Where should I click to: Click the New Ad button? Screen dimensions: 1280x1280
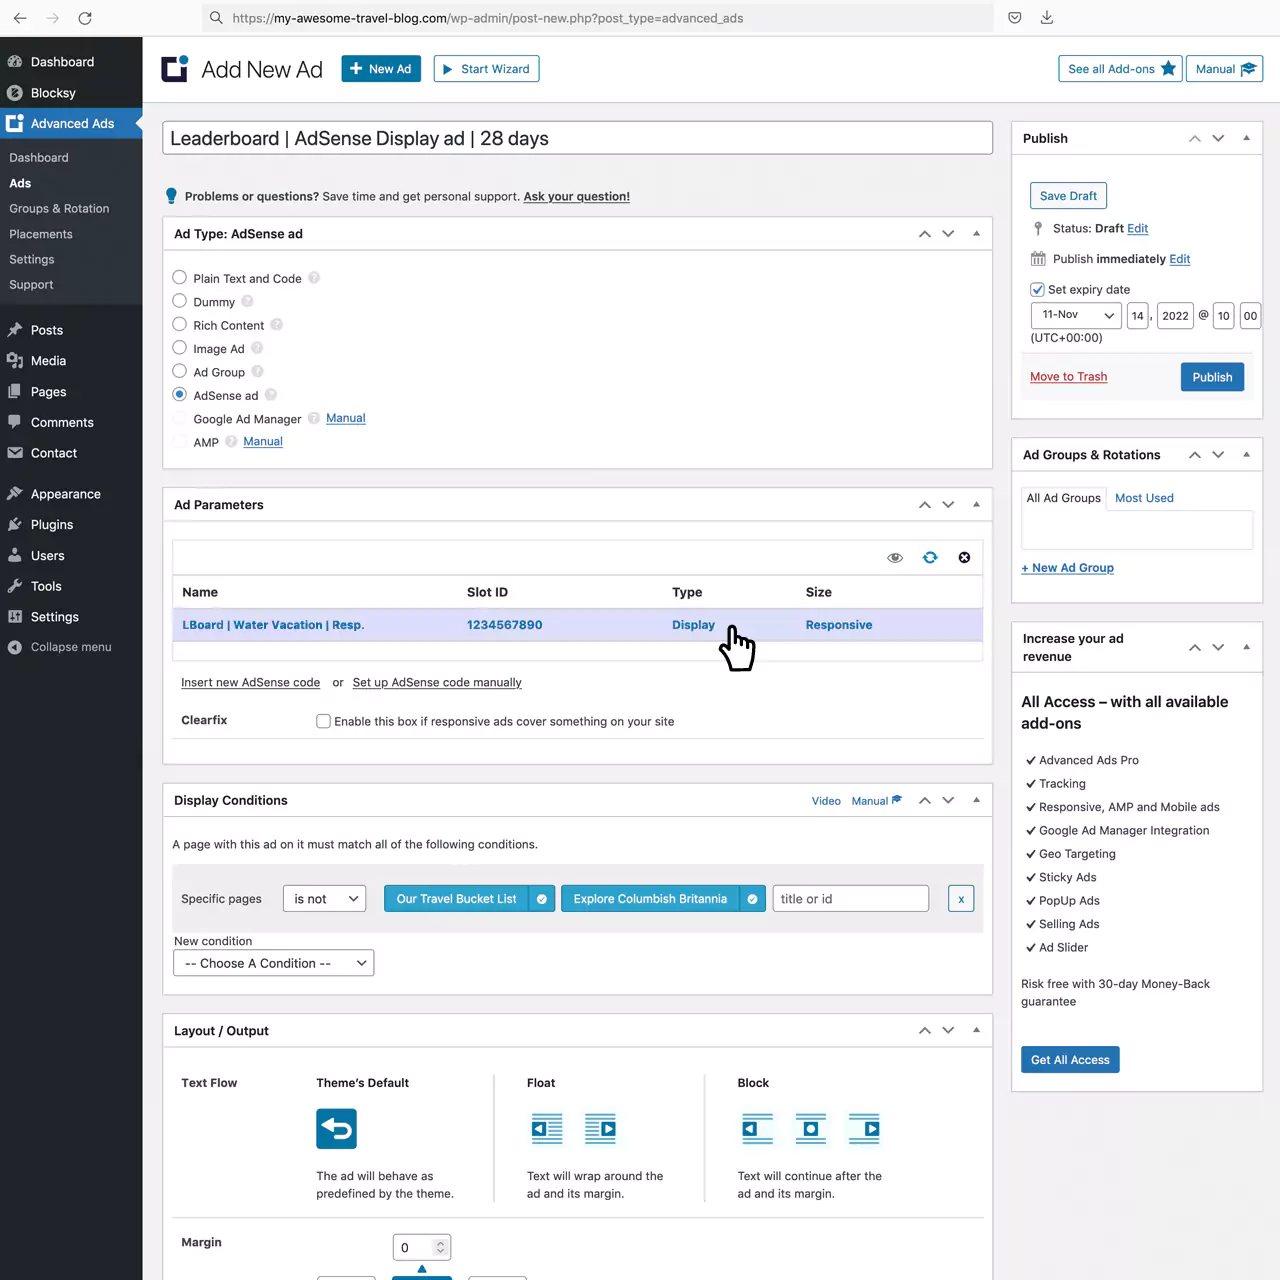(381, 69)
